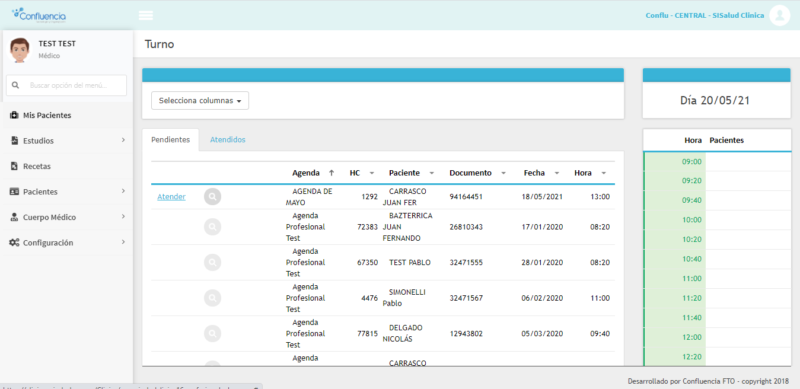Expand the Estudios submenu chevron
Screen dimensions: 800x389
pyautogui.click(x=123, y=140)
